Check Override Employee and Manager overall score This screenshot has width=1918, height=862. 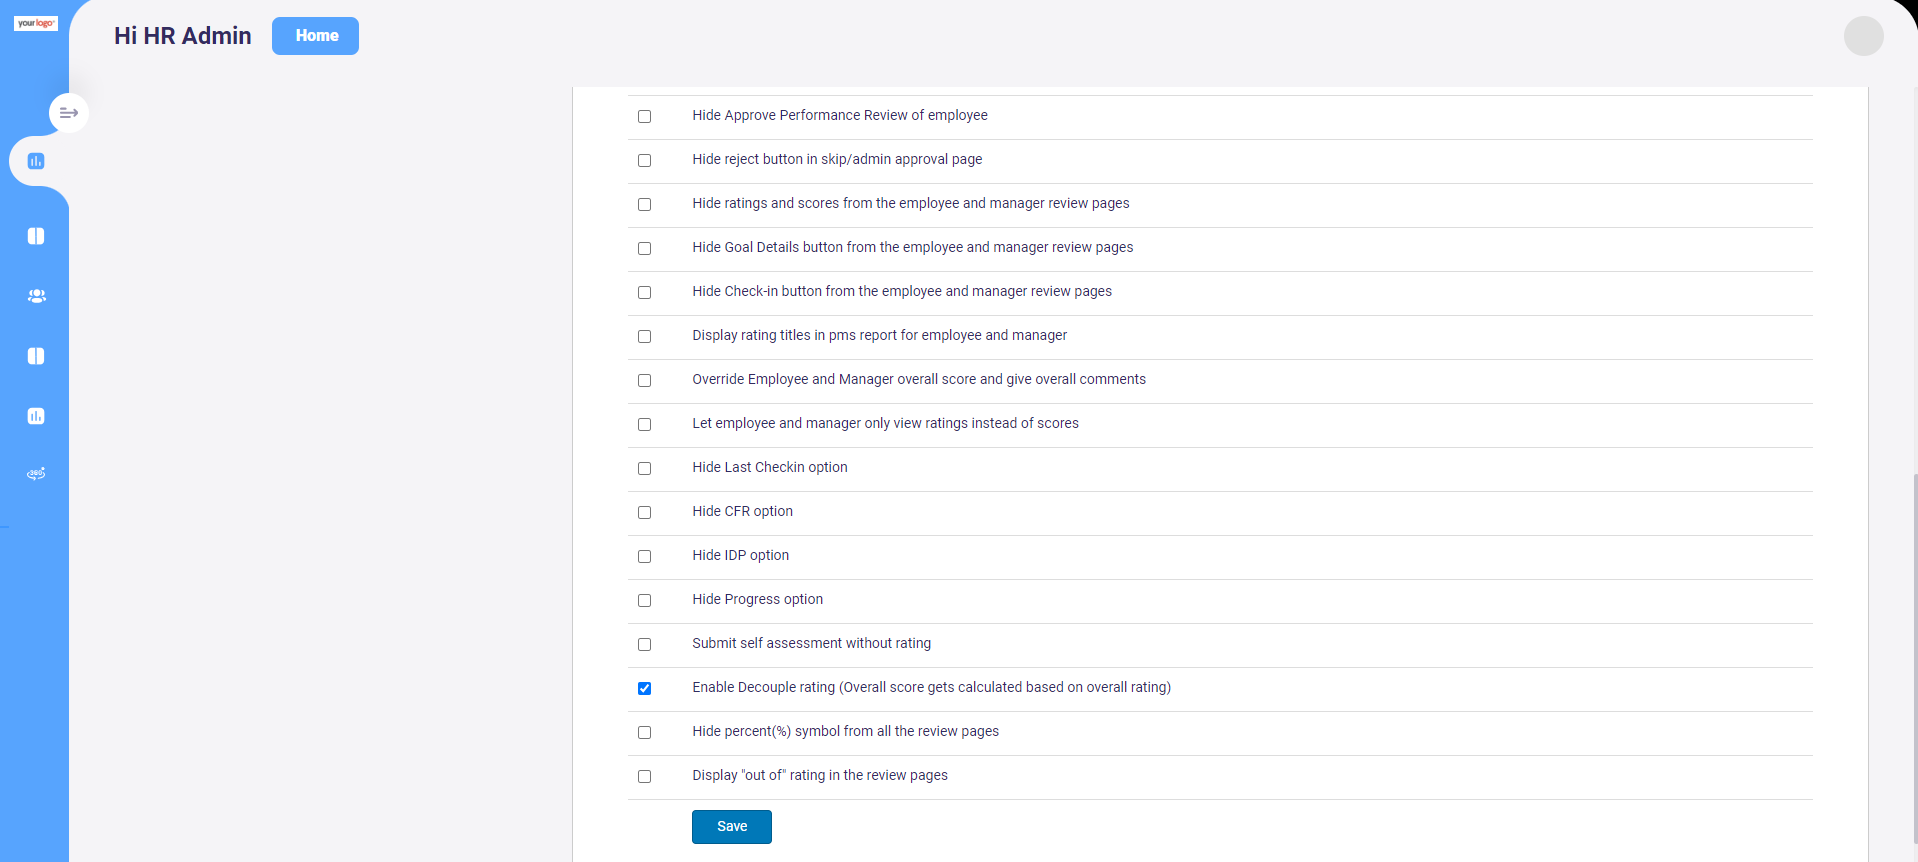[644, 381]
